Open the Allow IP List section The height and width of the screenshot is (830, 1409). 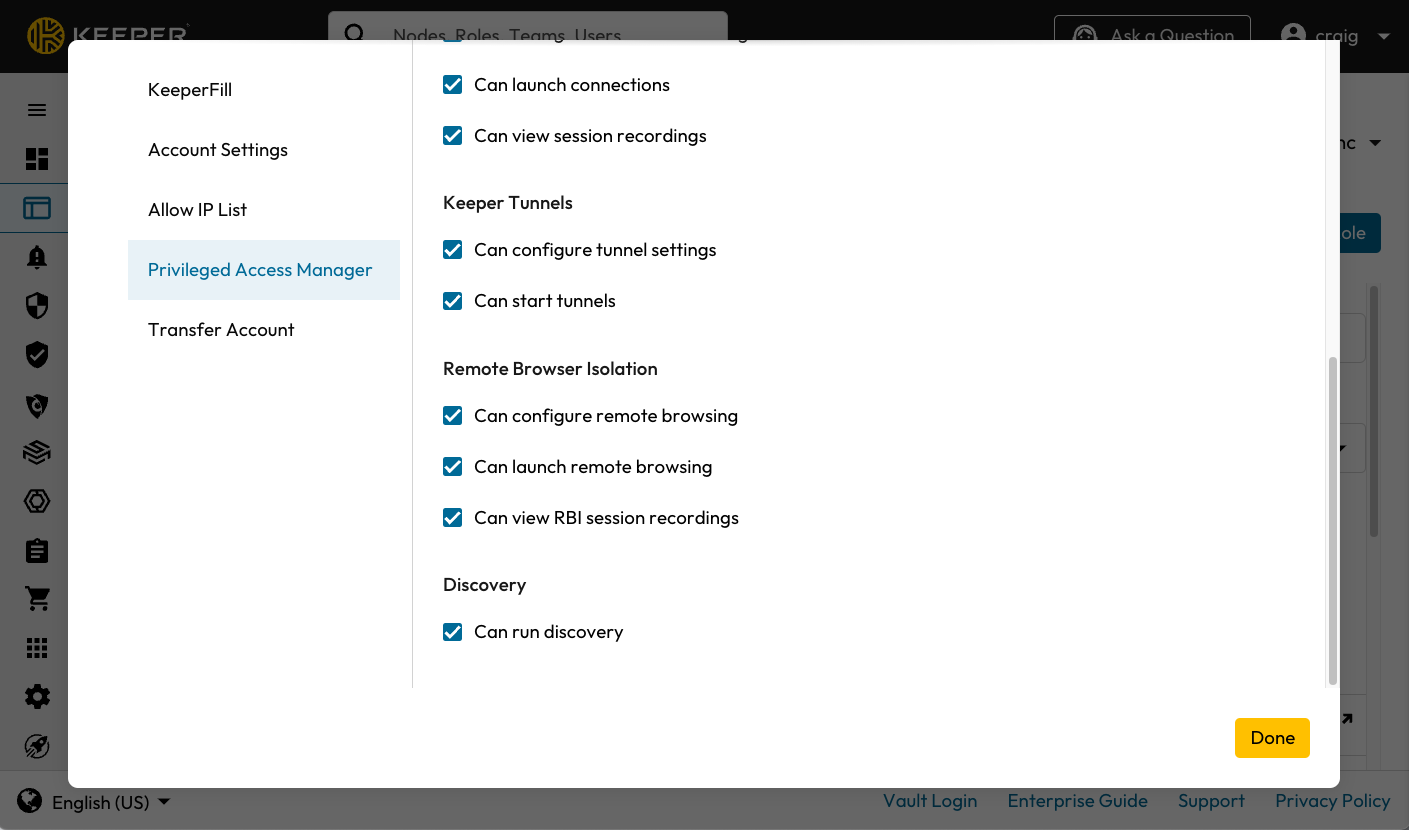197,210
